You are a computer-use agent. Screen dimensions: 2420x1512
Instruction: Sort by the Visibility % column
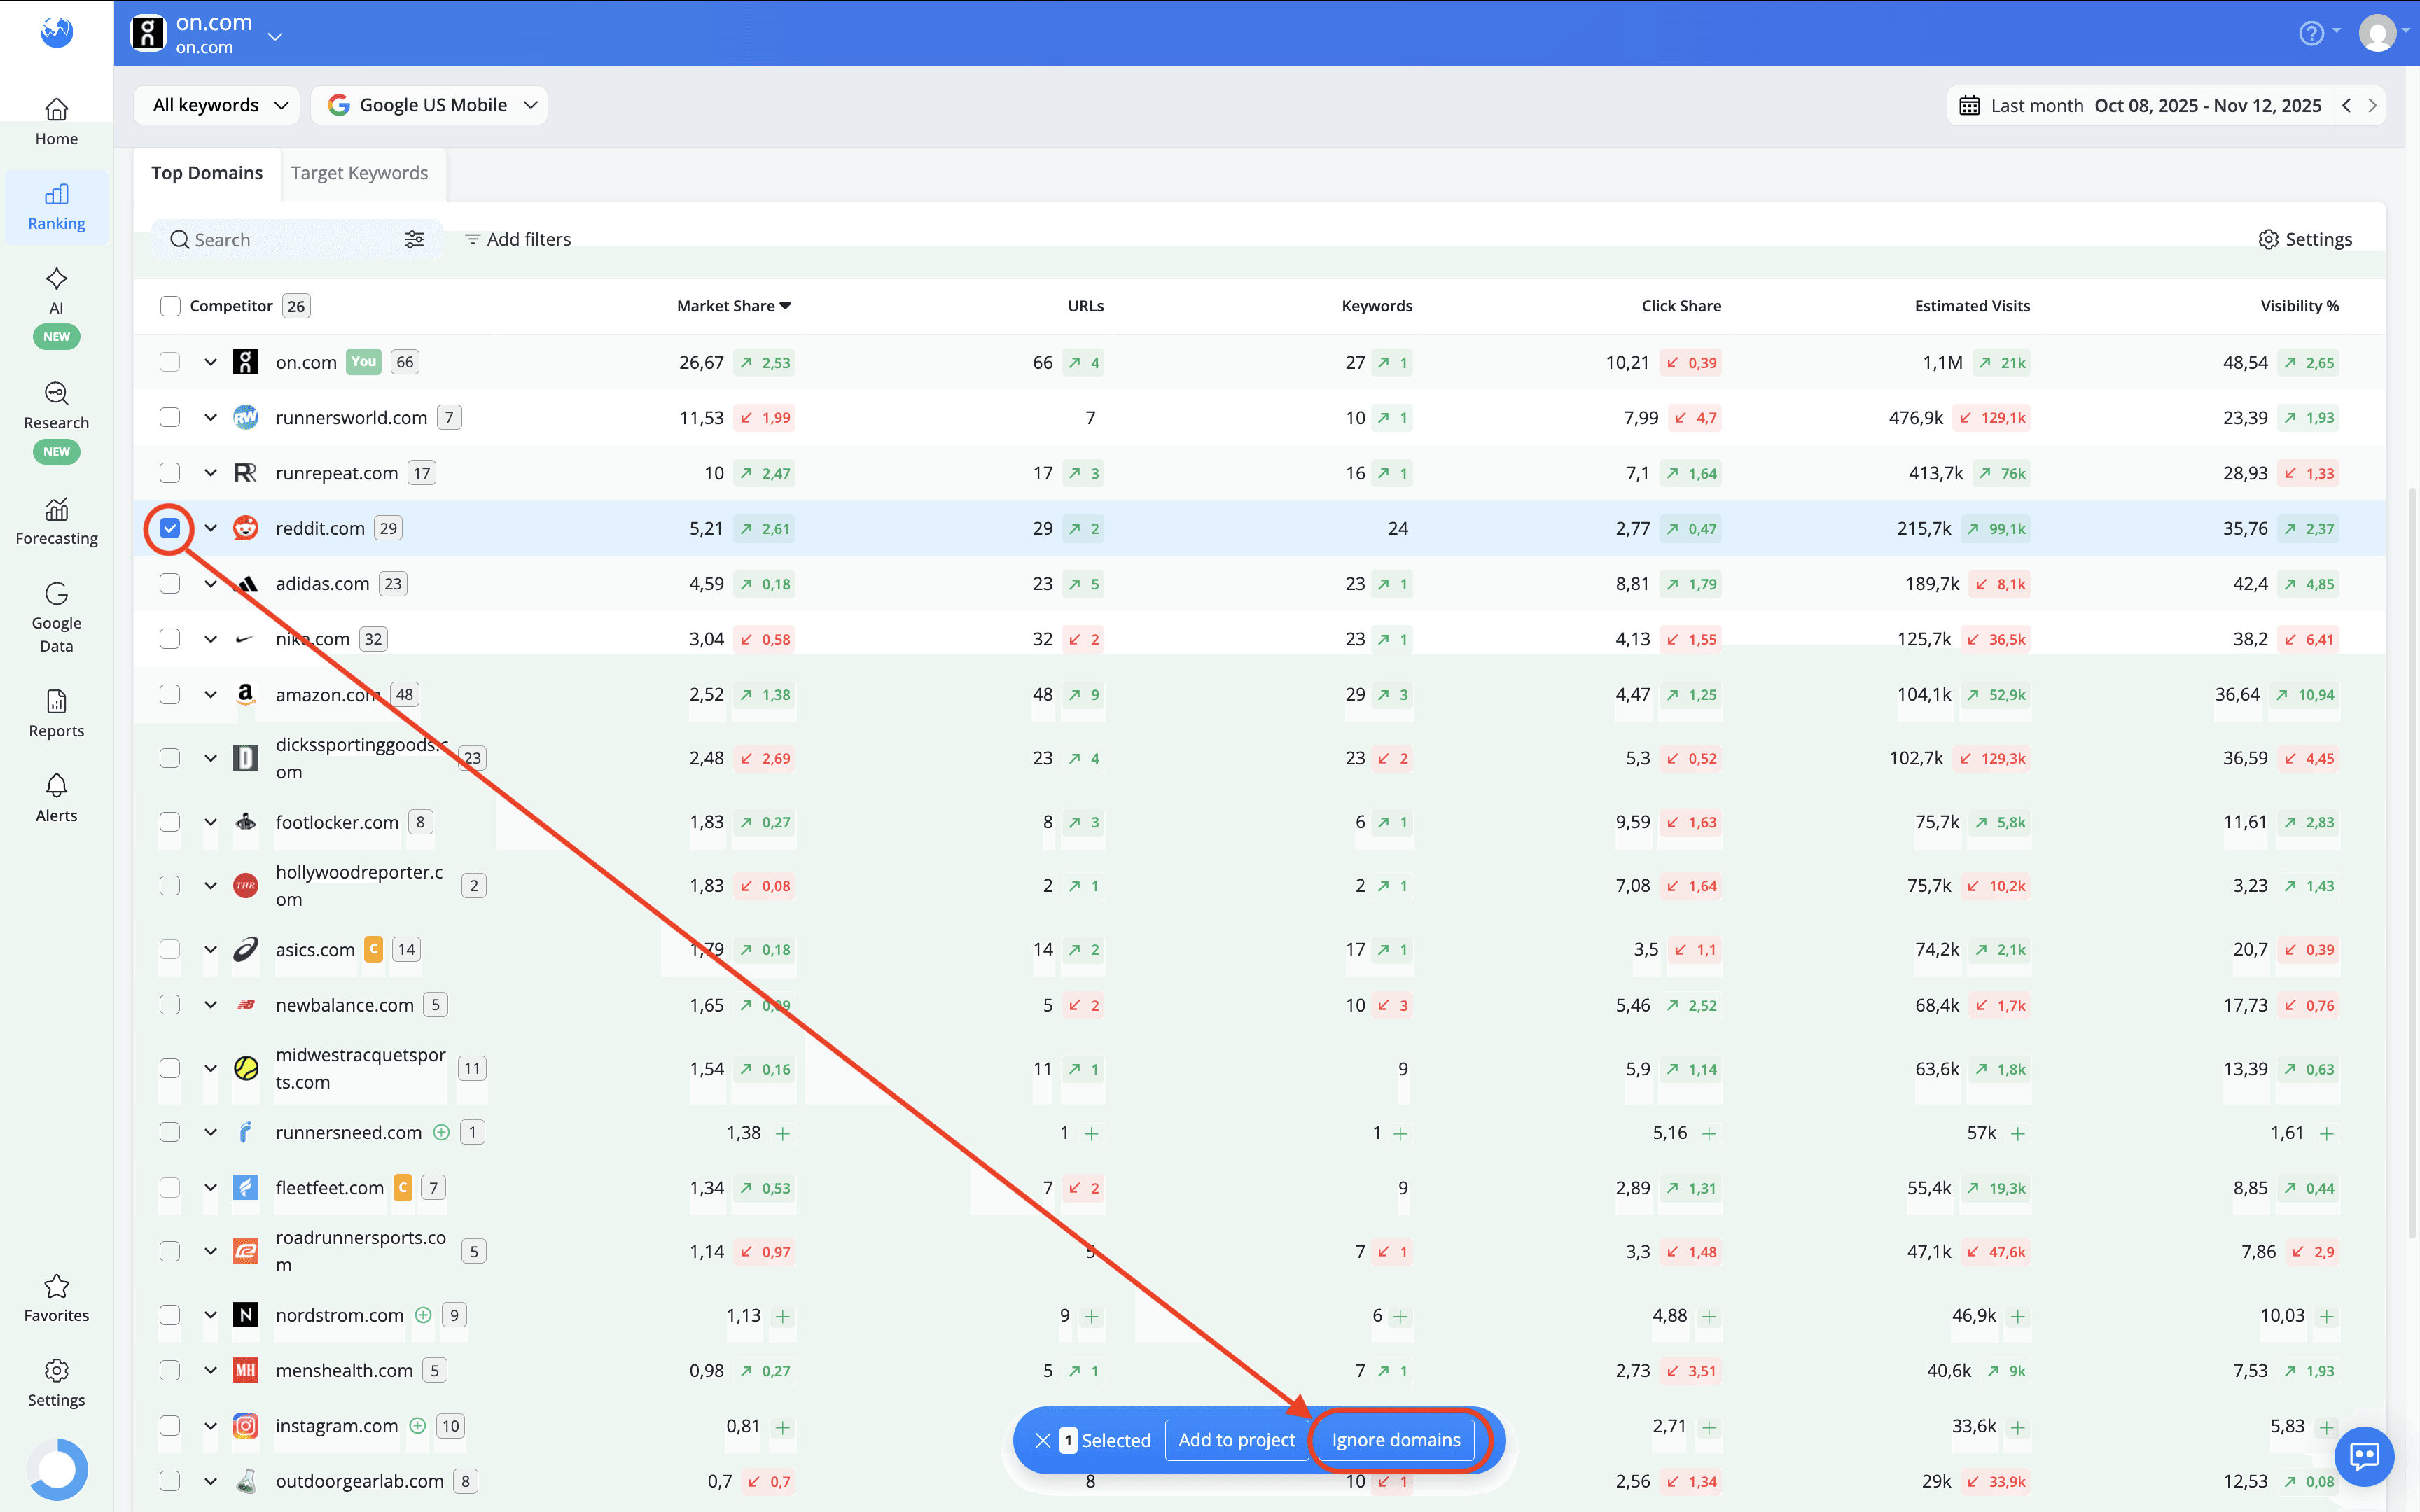point(2299,306)
